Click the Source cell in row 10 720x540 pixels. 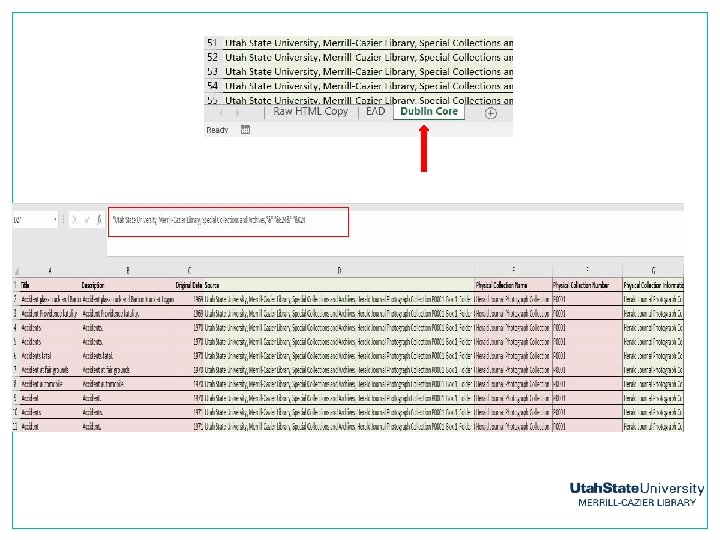[339, 412]
